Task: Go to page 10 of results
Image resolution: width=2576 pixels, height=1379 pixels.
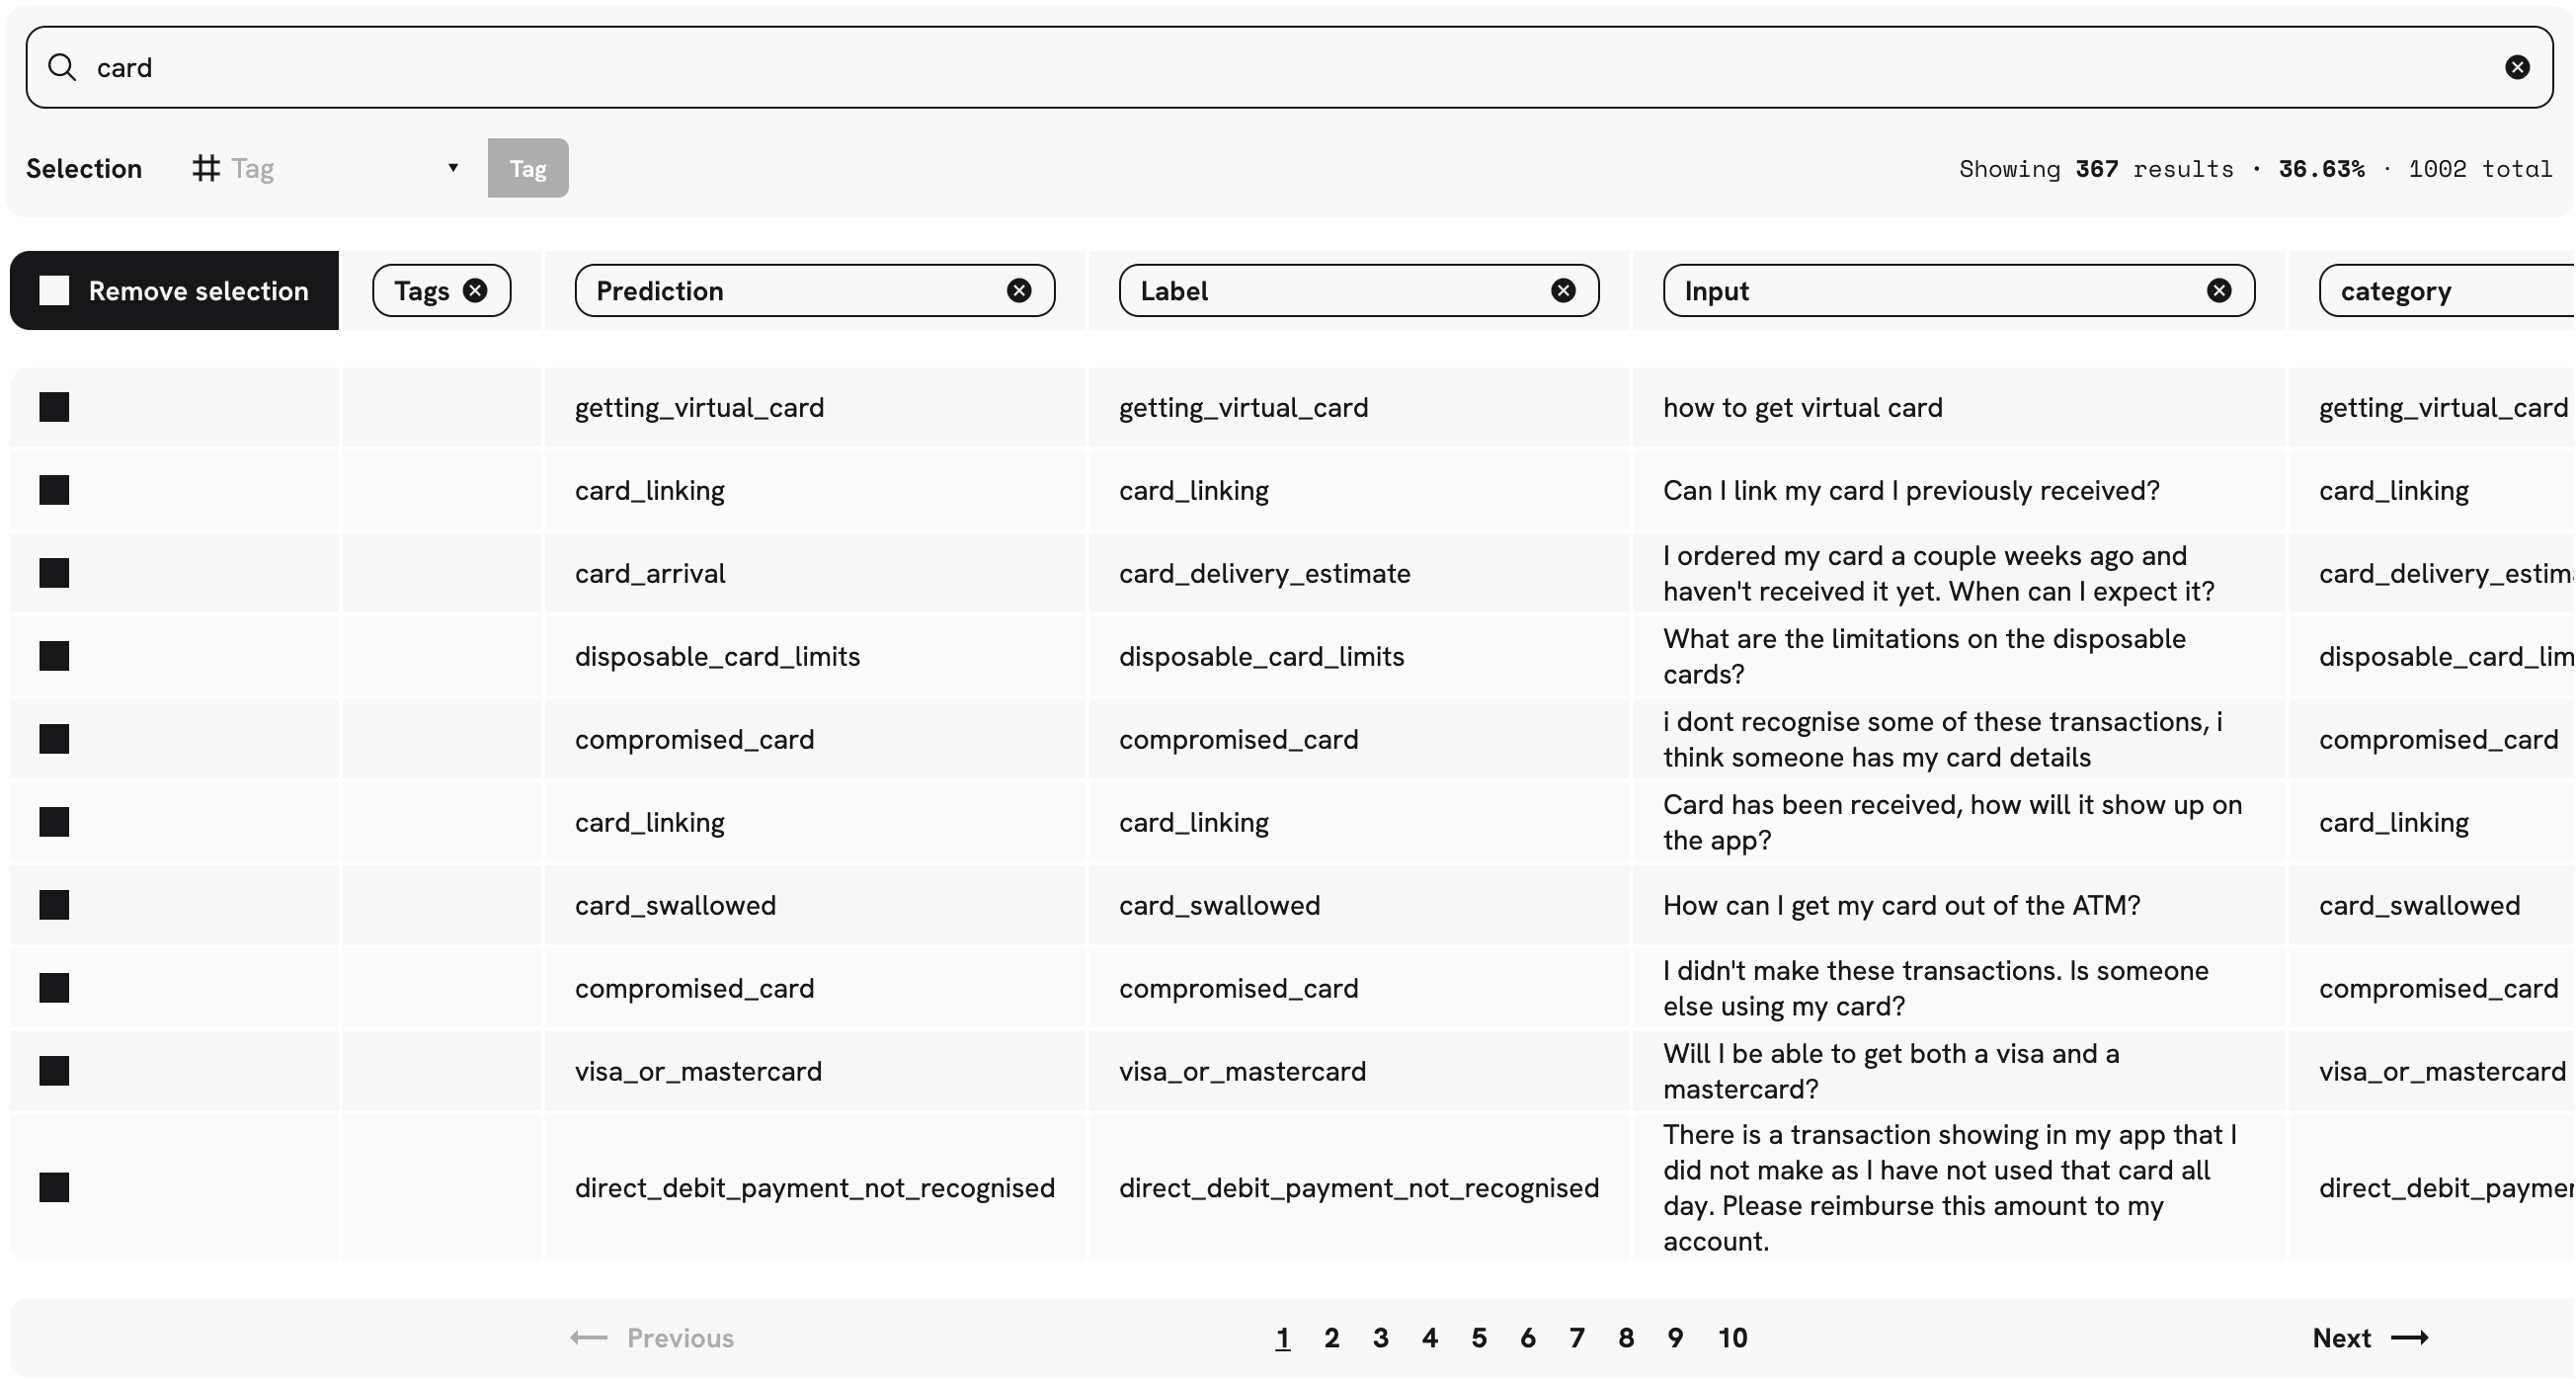Action: [x=1732, y=1337]
